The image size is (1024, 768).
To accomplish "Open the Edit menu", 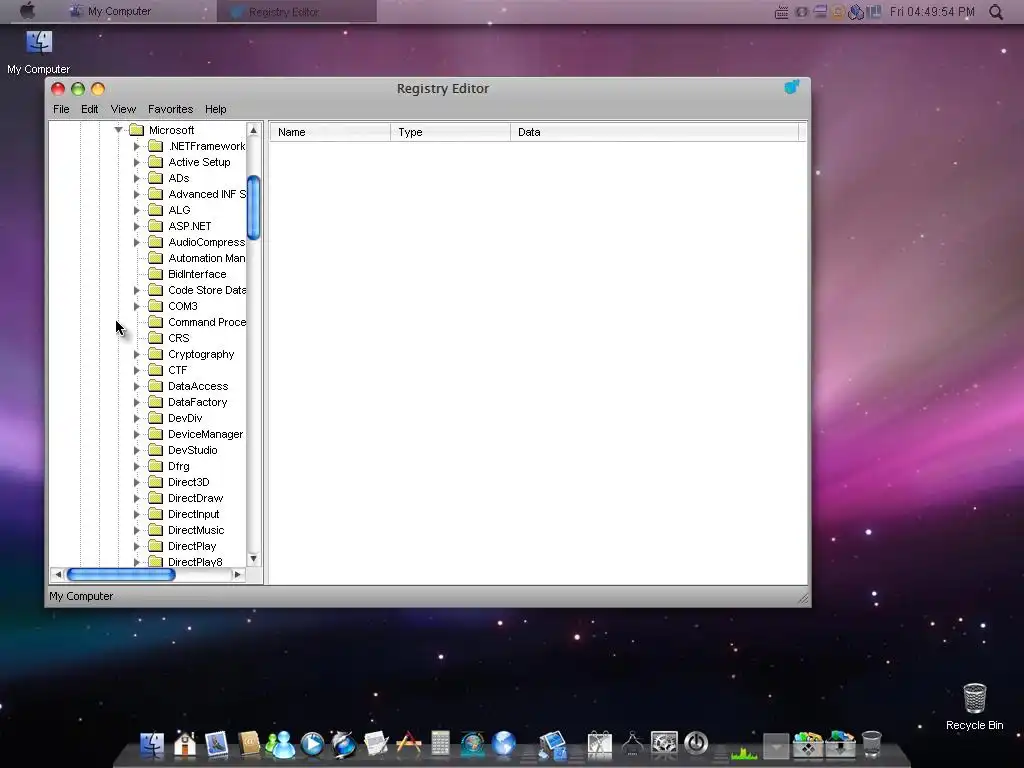I will [89, 109].
